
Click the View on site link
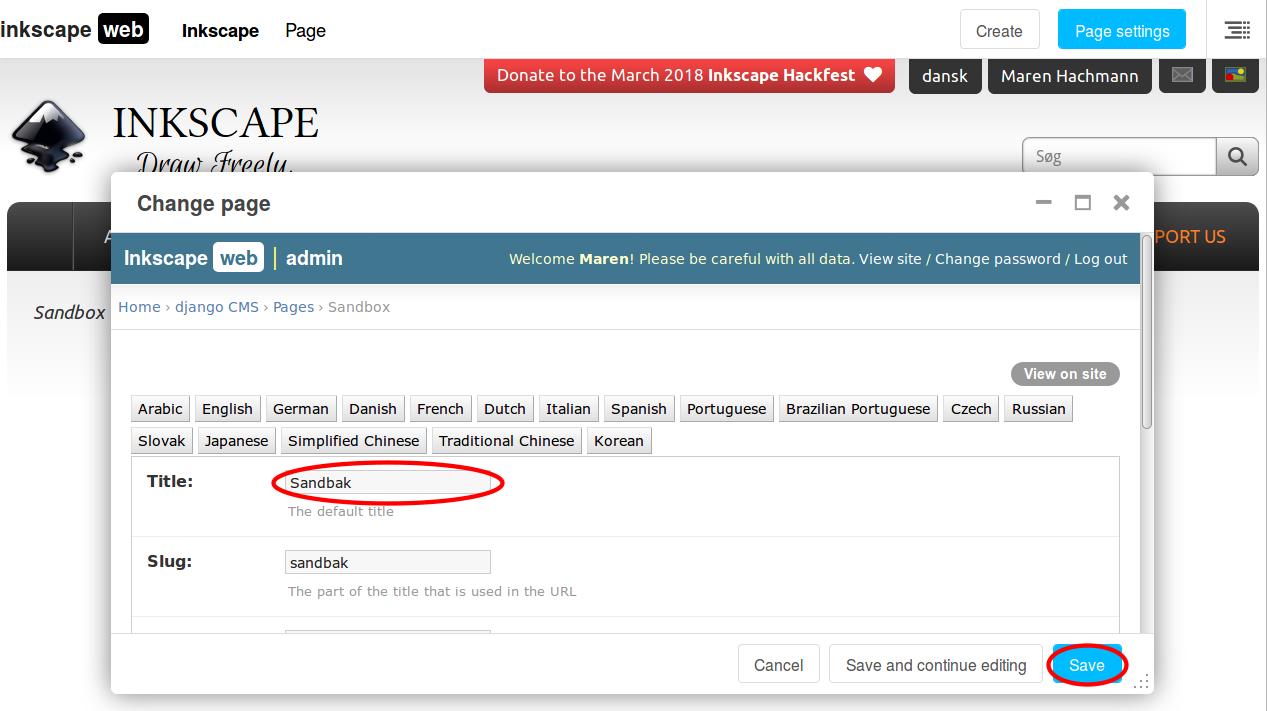(1065, 374)
